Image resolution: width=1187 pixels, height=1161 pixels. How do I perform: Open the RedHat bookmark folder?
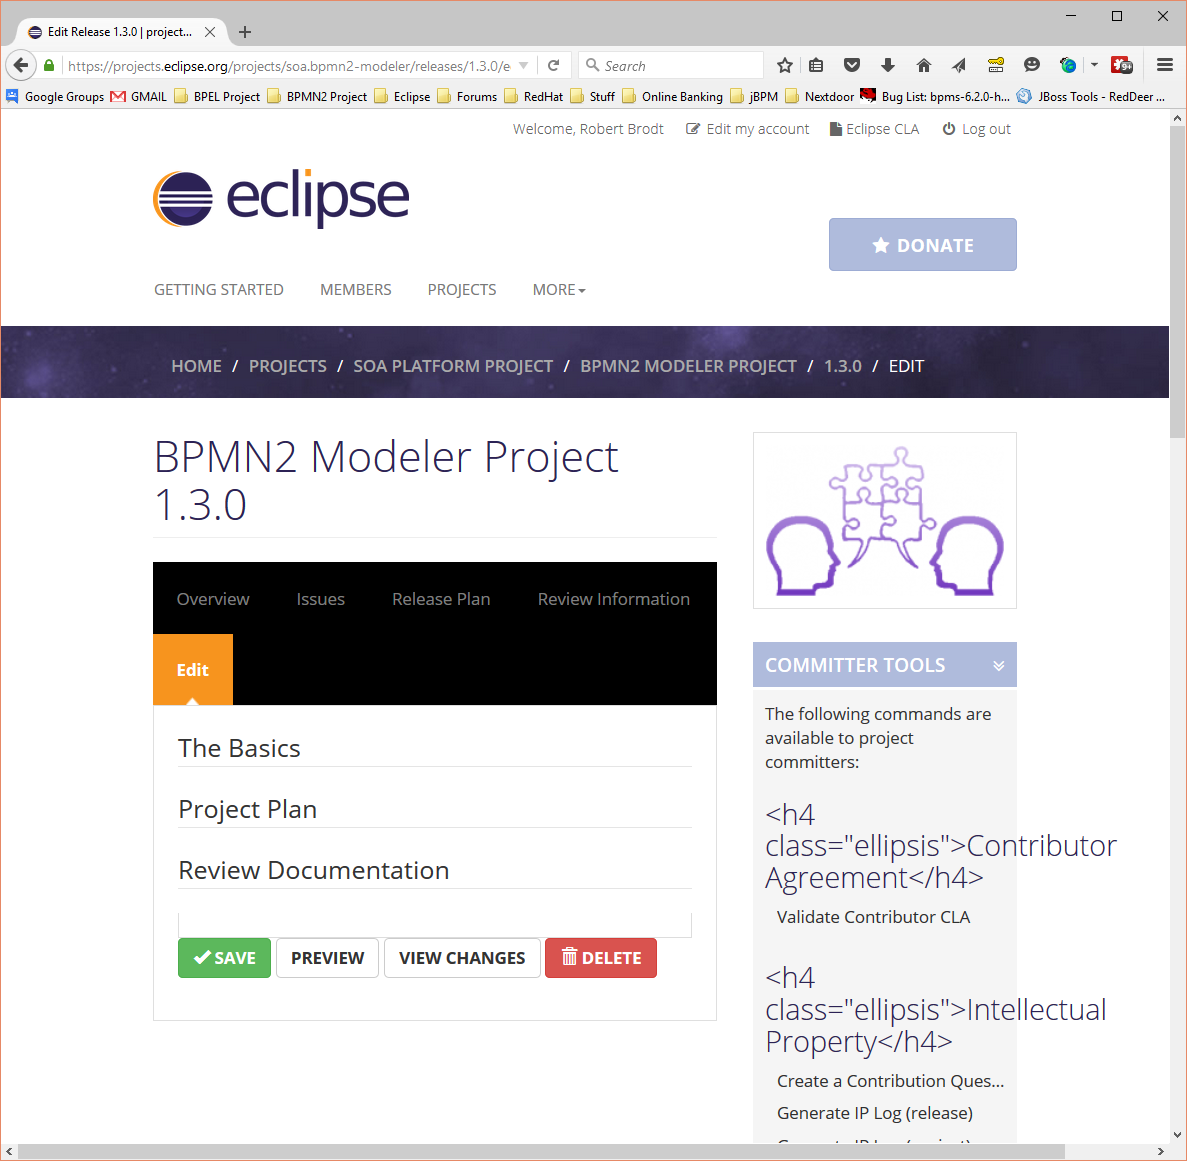click(x=534, y=97)
